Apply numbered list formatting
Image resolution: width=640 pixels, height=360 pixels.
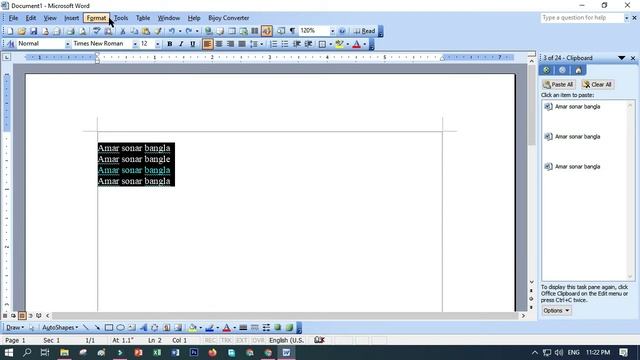coord(273,44)
